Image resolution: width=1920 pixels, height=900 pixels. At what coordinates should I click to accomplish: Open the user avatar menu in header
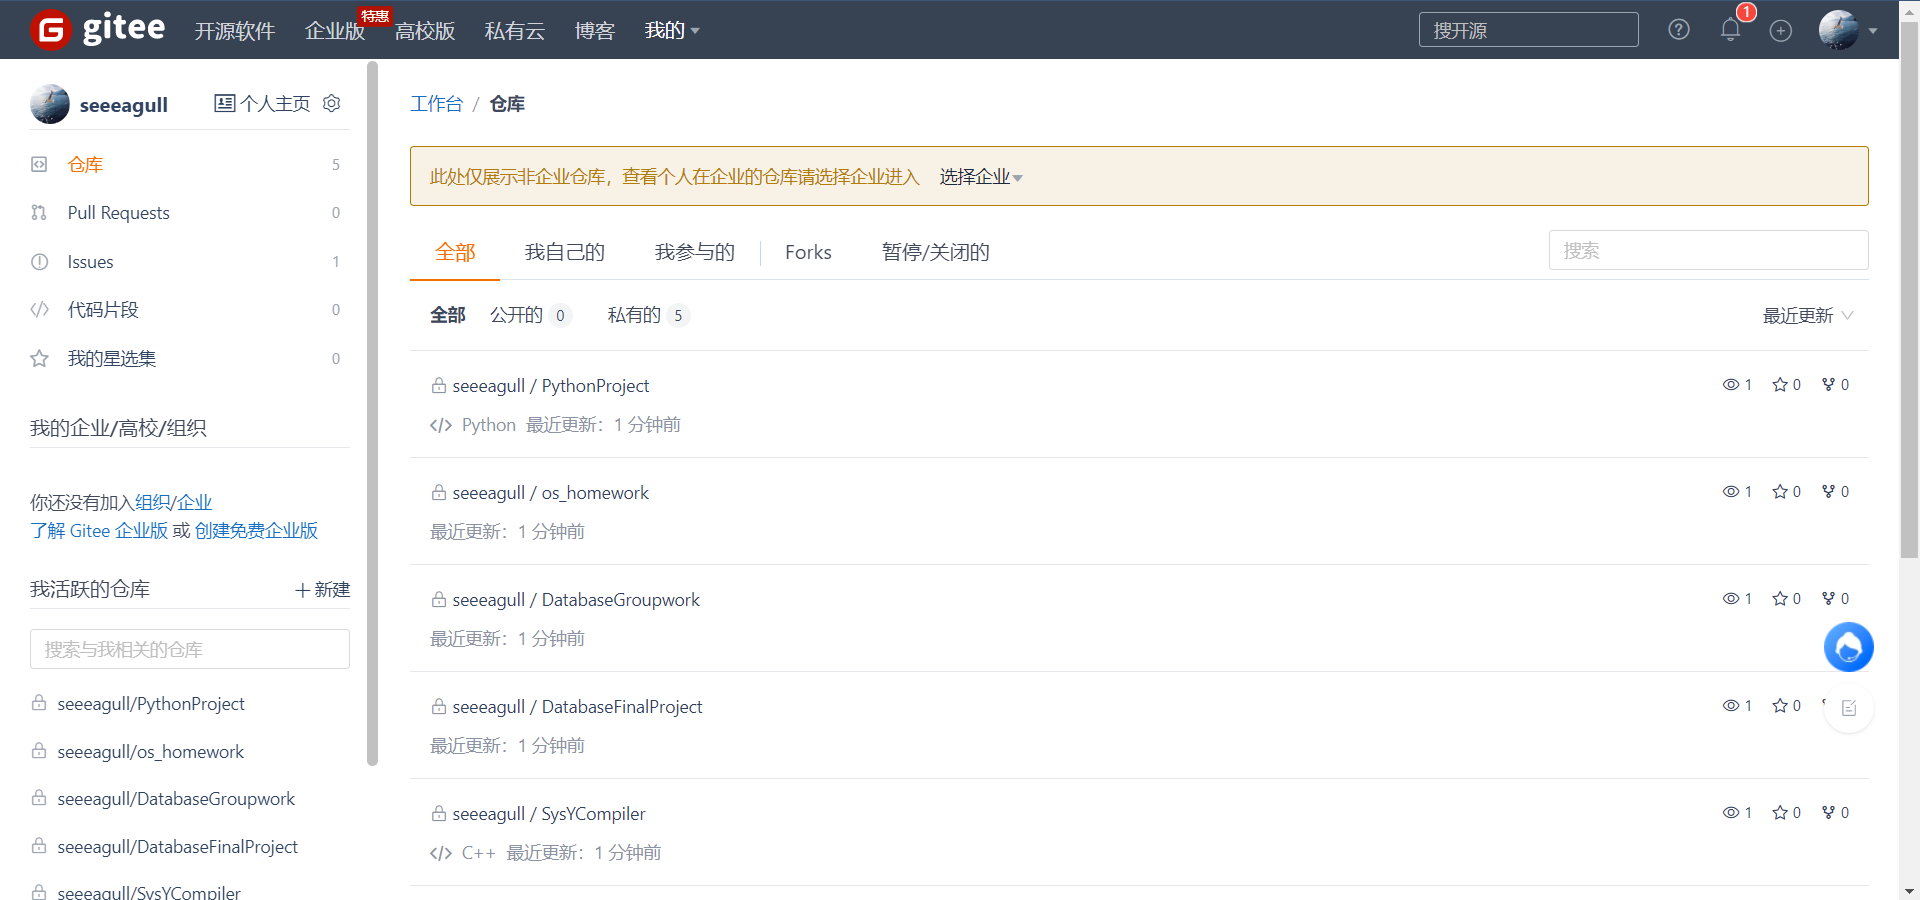pyautogui.click(x=1848, y=30)
